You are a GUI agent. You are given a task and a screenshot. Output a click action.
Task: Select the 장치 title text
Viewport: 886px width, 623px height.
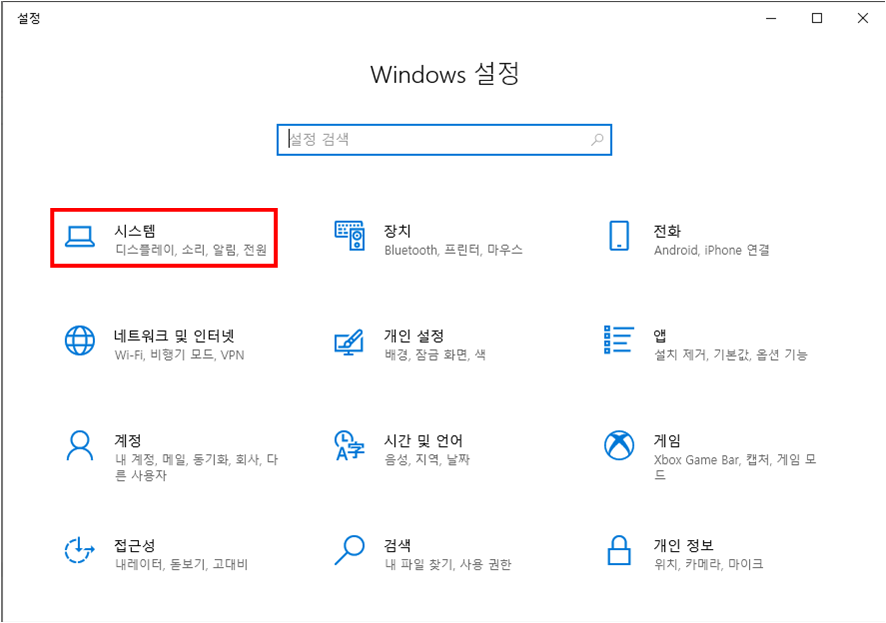pyautogui.click(x=397, y=230)
